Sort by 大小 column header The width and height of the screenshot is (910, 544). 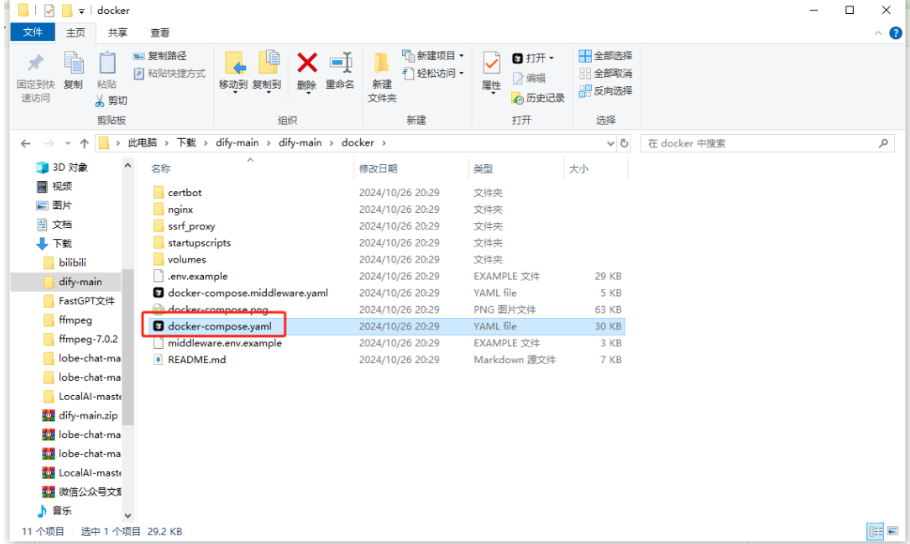pos(579,169)
